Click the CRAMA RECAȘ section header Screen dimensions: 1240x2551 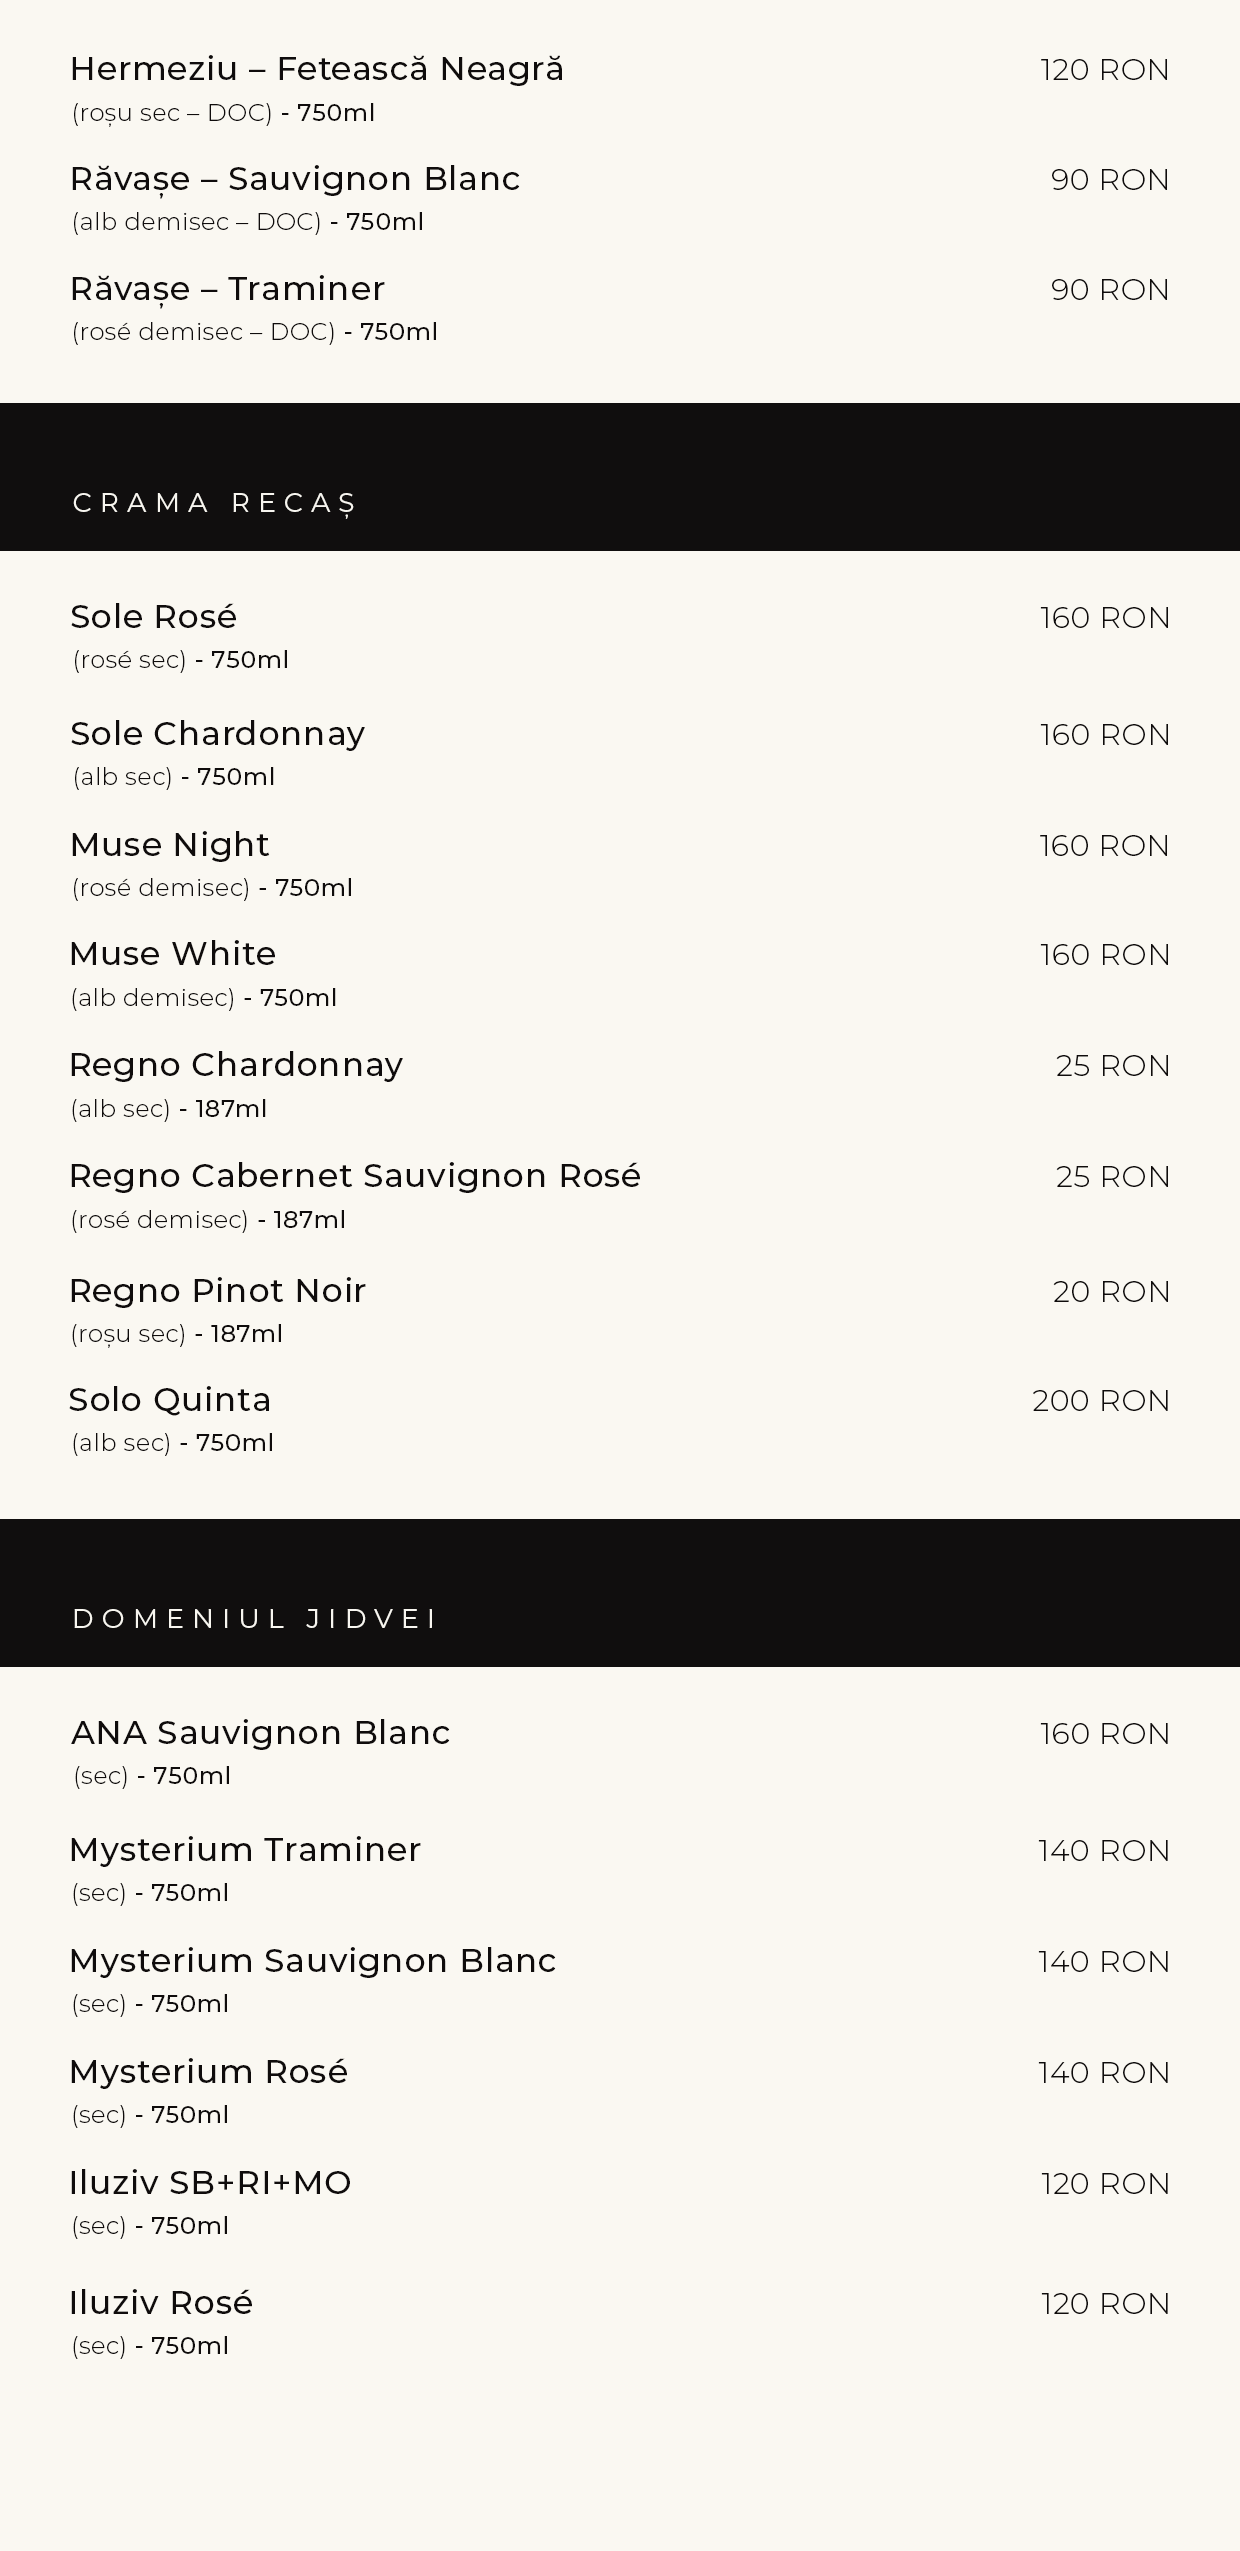[x=215, y=502]
